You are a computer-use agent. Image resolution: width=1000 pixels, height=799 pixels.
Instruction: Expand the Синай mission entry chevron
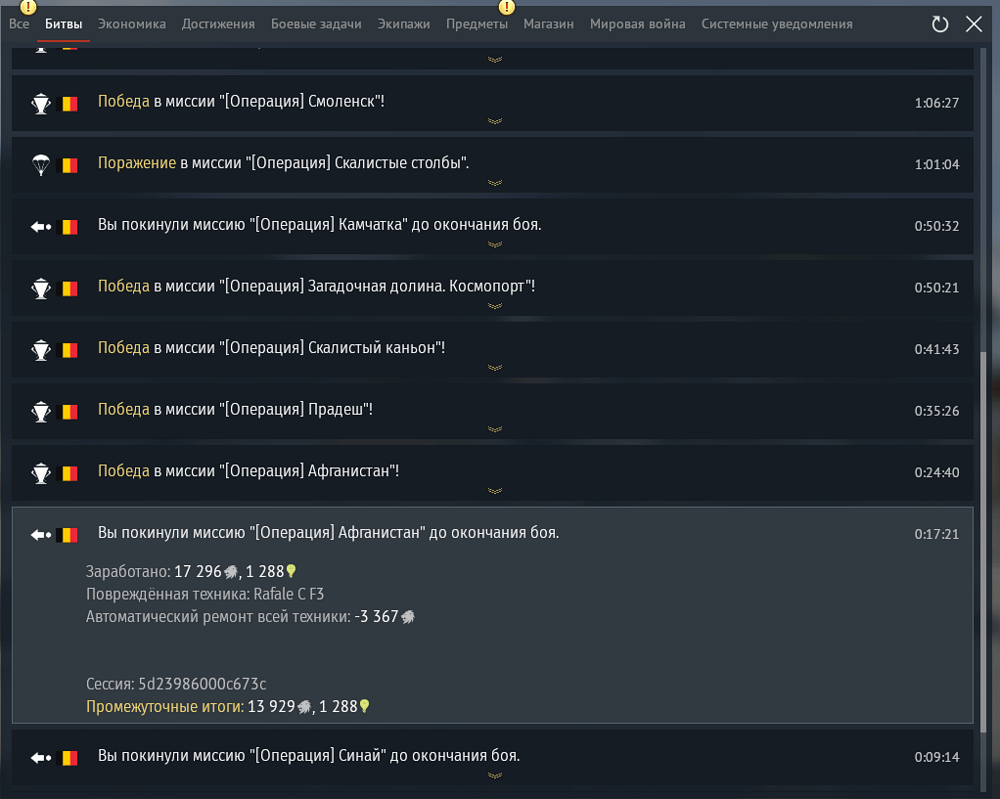click(x=493, y=776)
